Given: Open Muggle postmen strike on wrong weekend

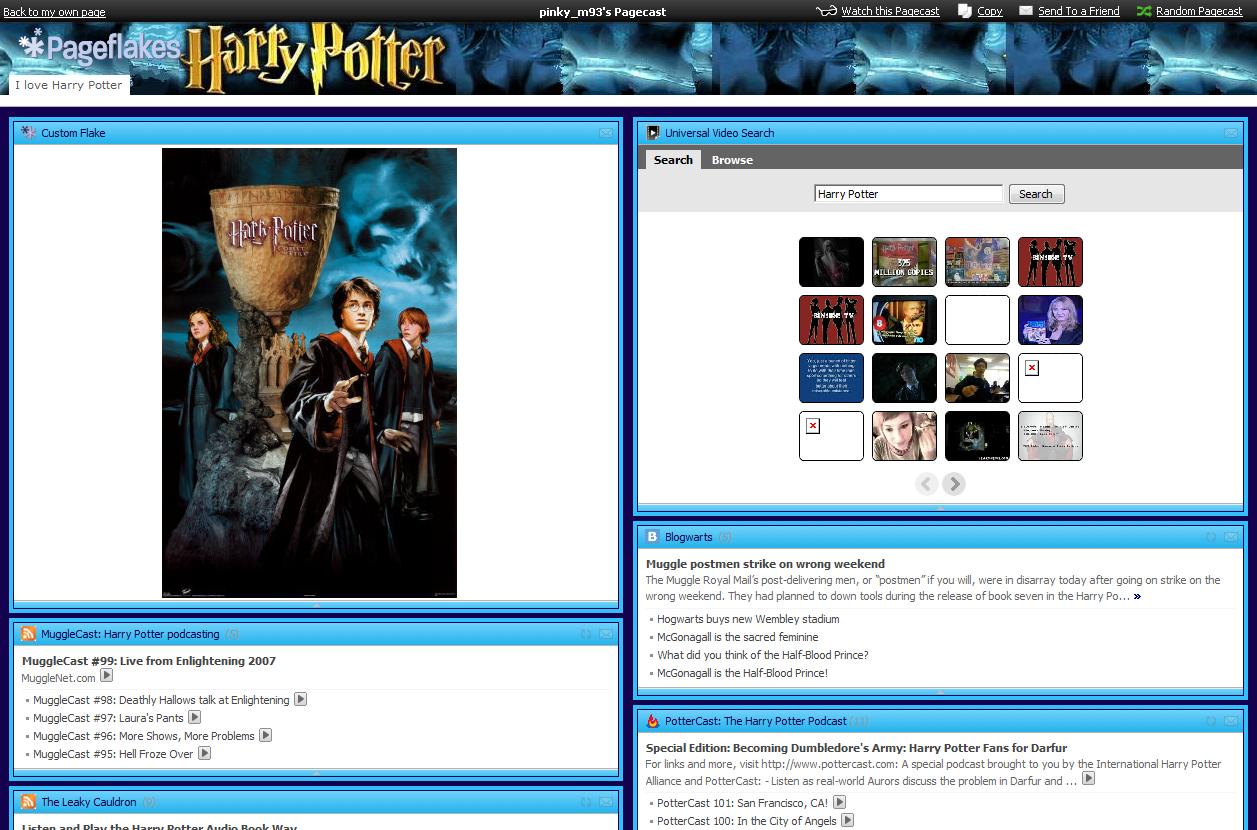Looking at the screenshot, I should coord(765,564).
